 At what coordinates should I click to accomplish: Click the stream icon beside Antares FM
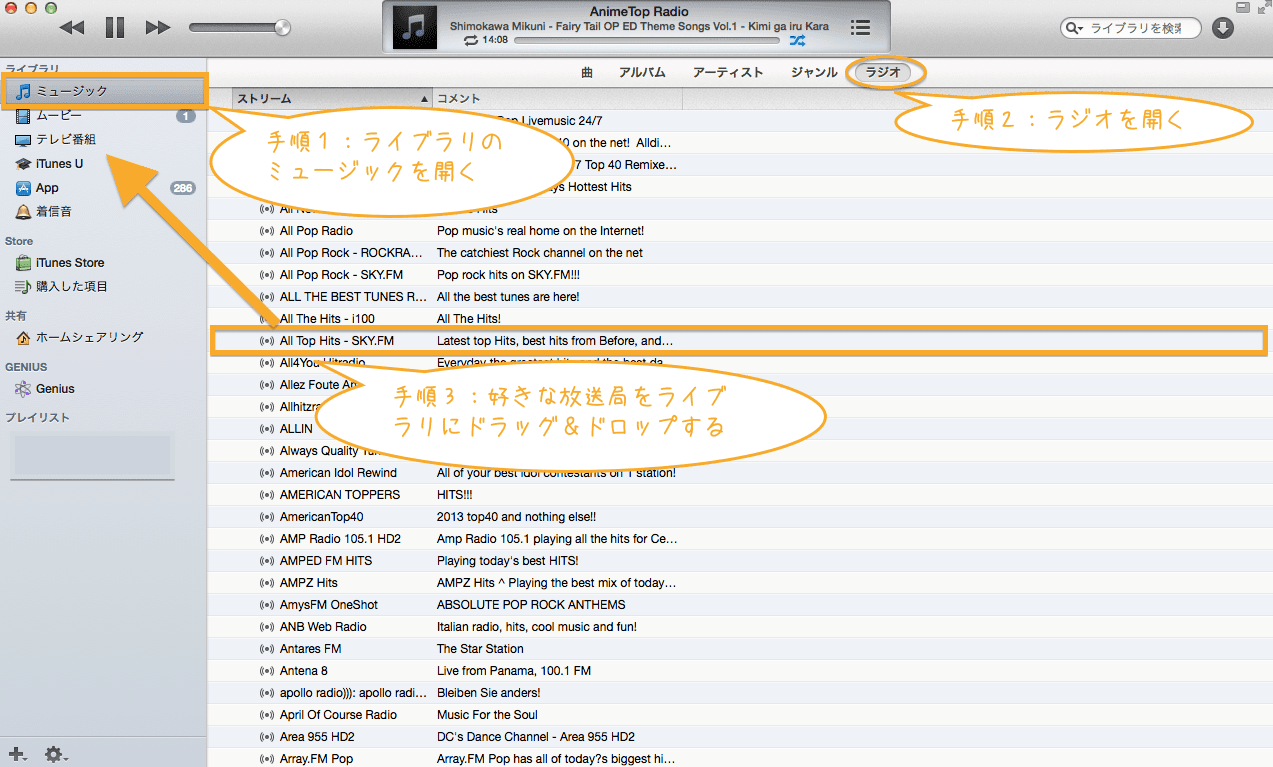(x=266, y=649)
